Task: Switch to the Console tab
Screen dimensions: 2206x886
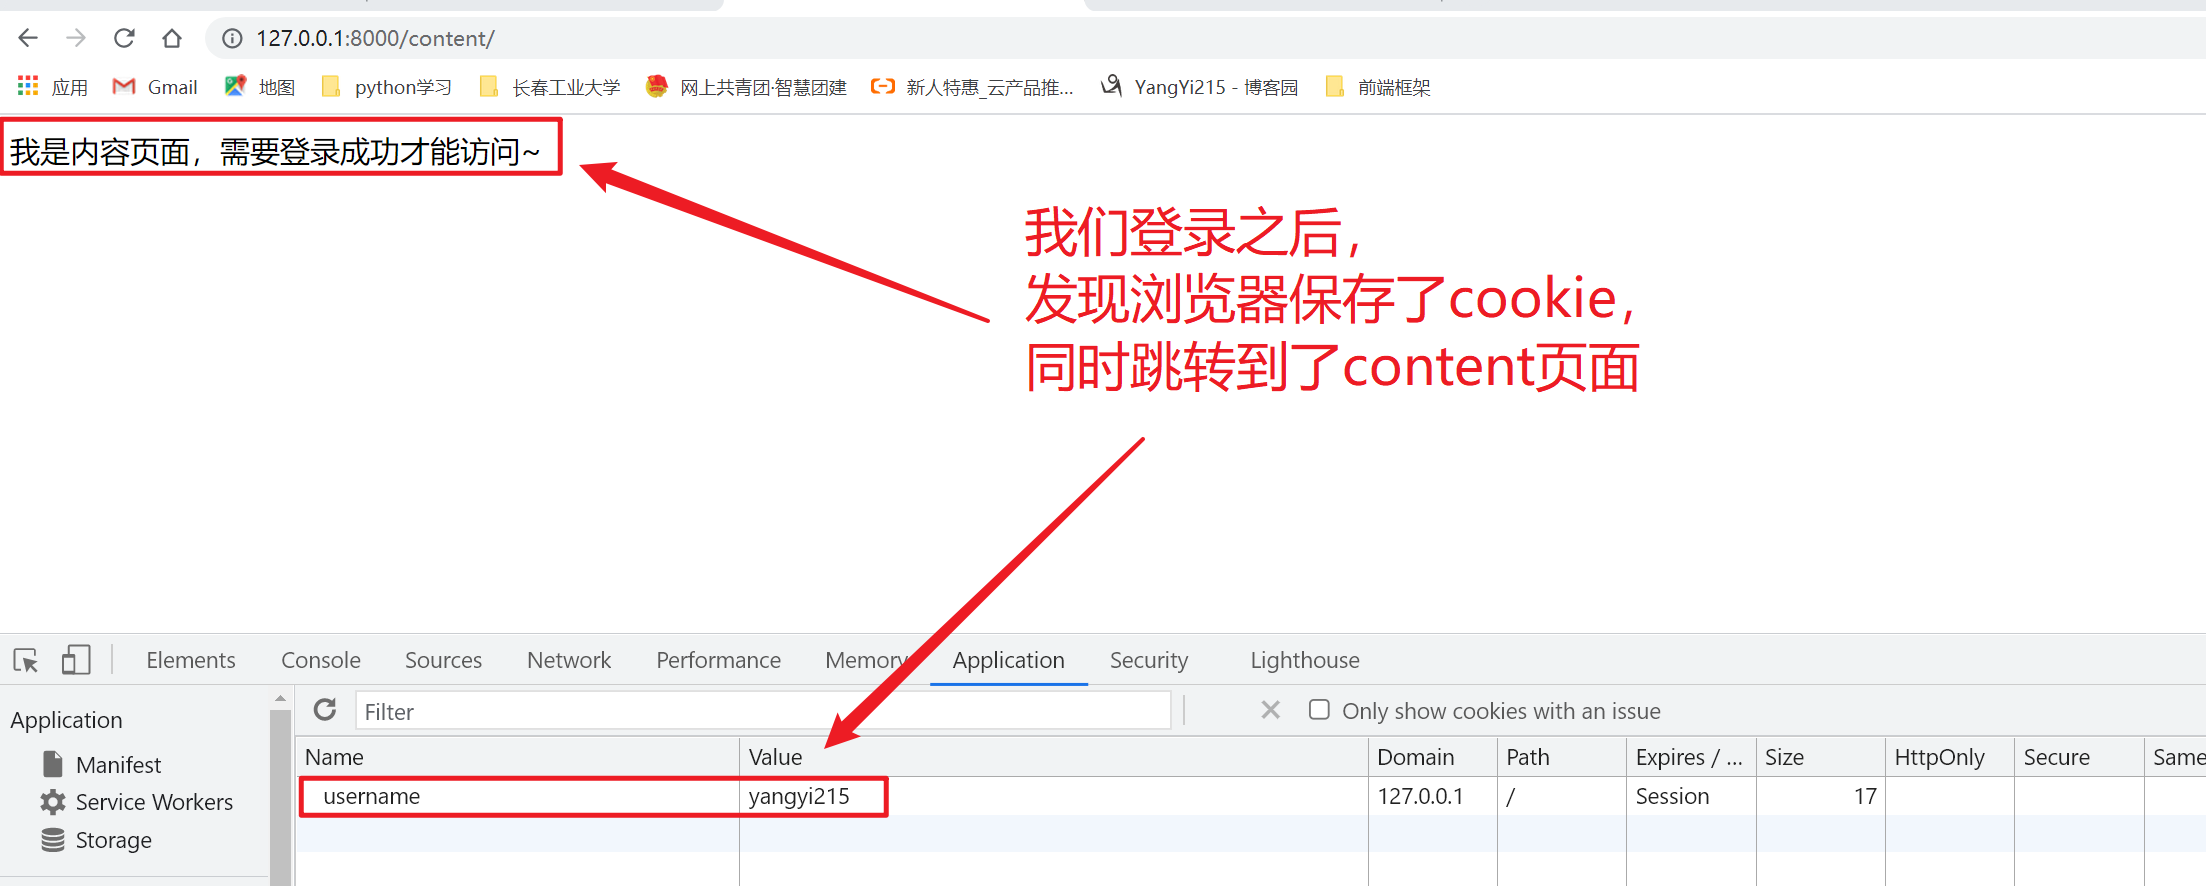Action: click(x=321, y=660)
